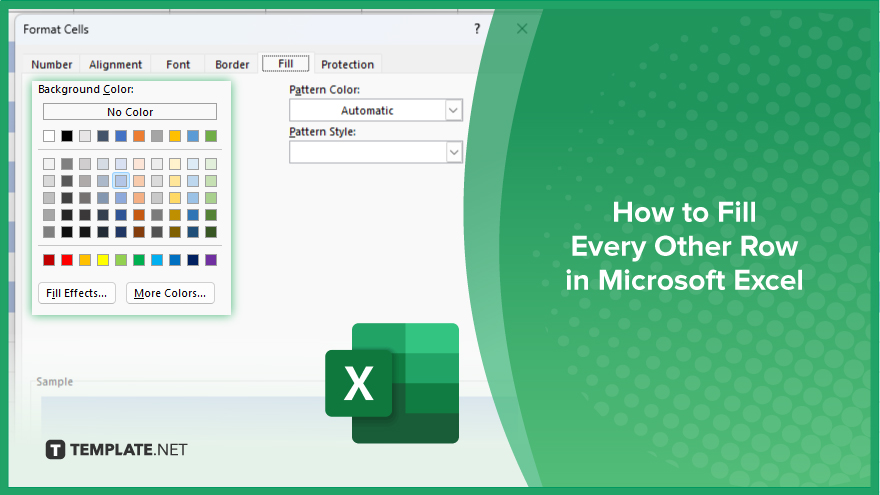Pick the white theme color swatch
Screen dimensions: 880x495
(49, 136)
